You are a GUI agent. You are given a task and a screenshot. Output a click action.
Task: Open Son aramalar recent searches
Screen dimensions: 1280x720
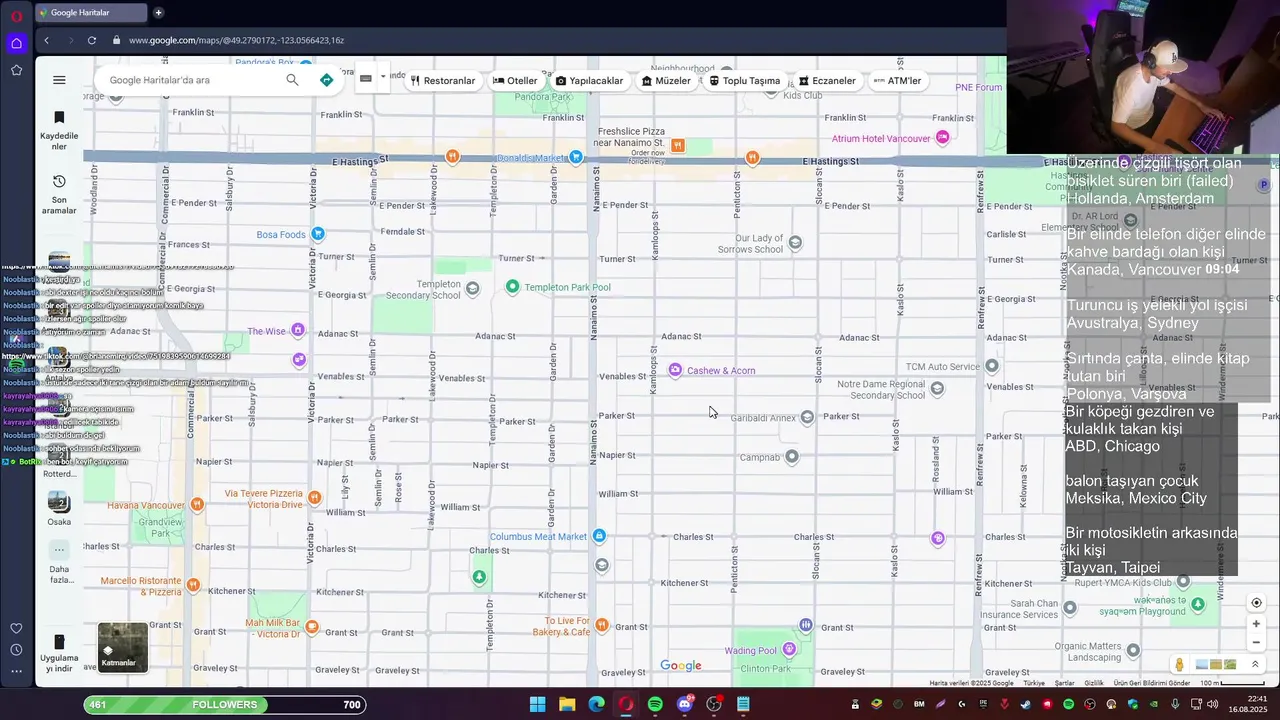59,194
